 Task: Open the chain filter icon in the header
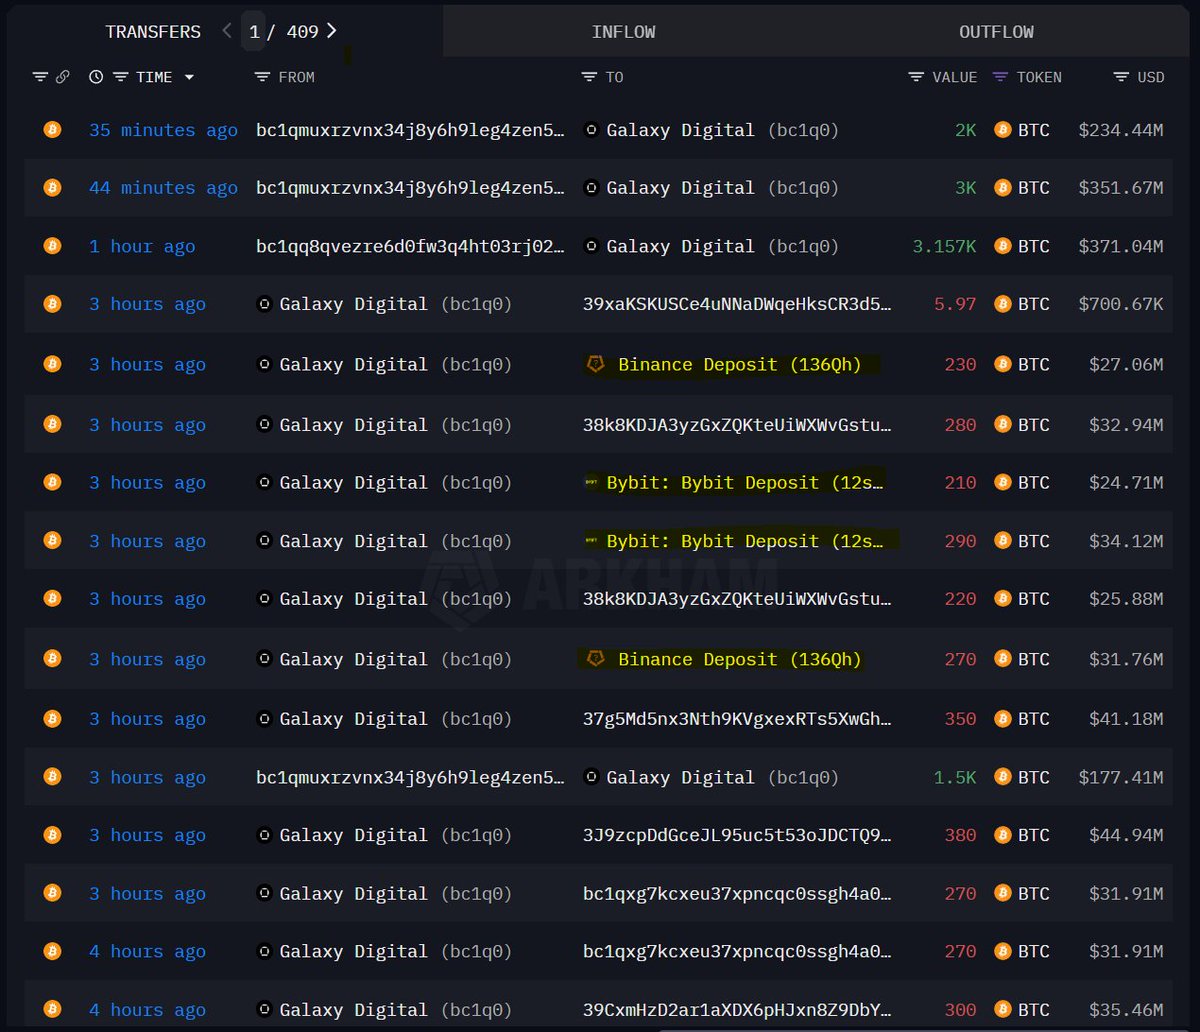tap(40, 77)
